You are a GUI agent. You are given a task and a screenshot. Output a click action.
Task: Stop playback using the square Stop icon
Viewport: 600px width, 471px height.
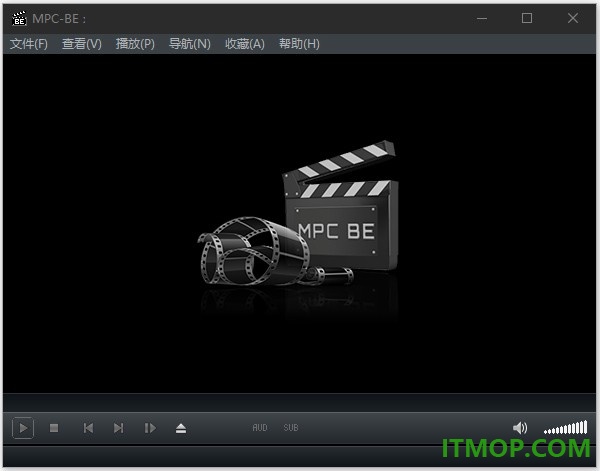(x=54, y=428)
